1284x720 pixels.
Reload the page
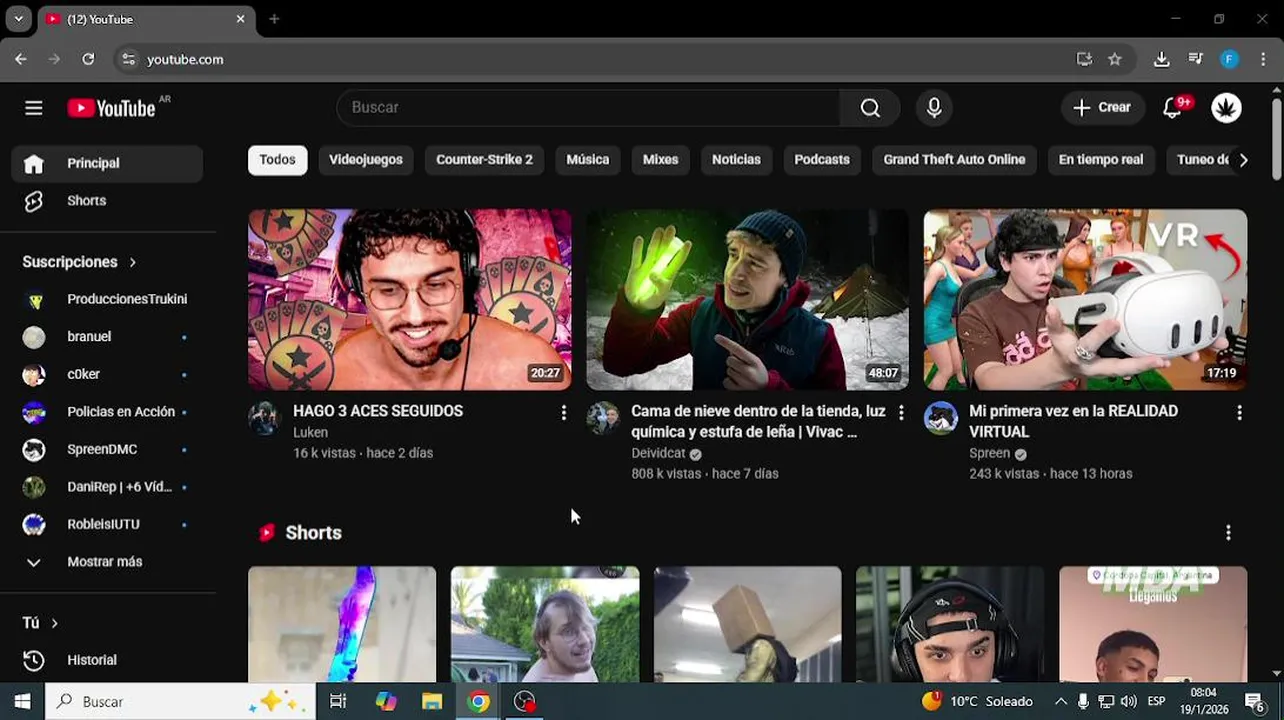pos(88,59)
